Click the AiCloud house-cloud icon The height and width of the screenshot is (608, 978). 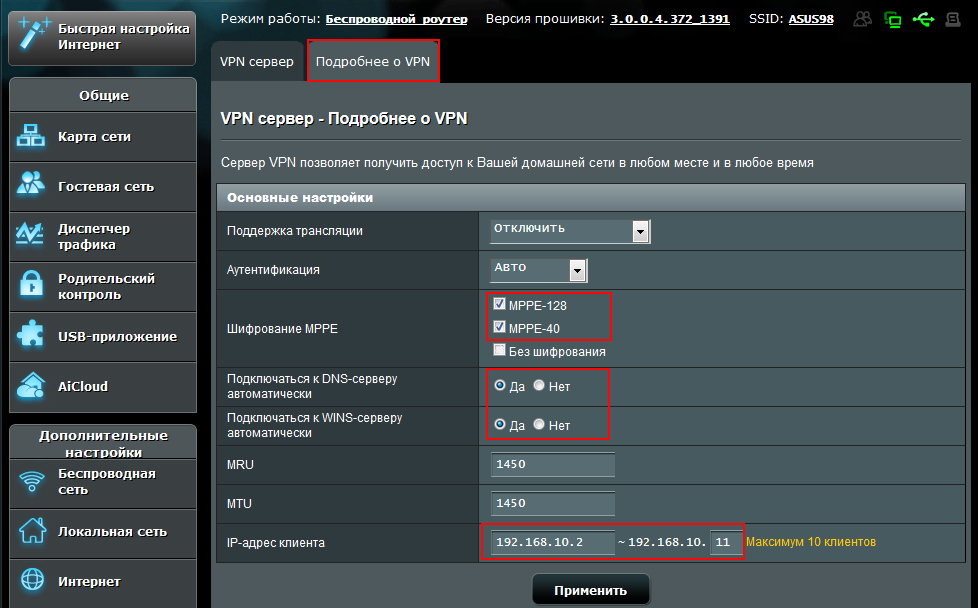click(31, 385)
